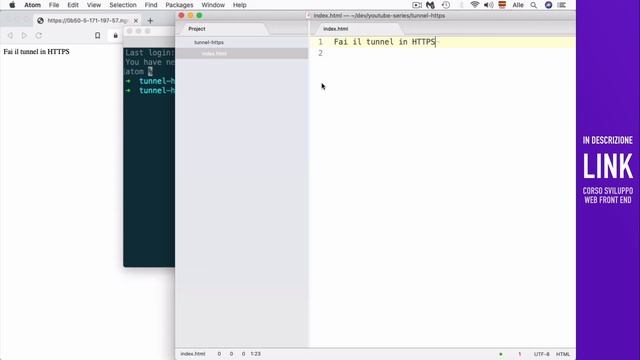Click 'Fai il tunnel in HTTPS' page text
This screenshot has height=360, width=640.
(x=36, y=52)
